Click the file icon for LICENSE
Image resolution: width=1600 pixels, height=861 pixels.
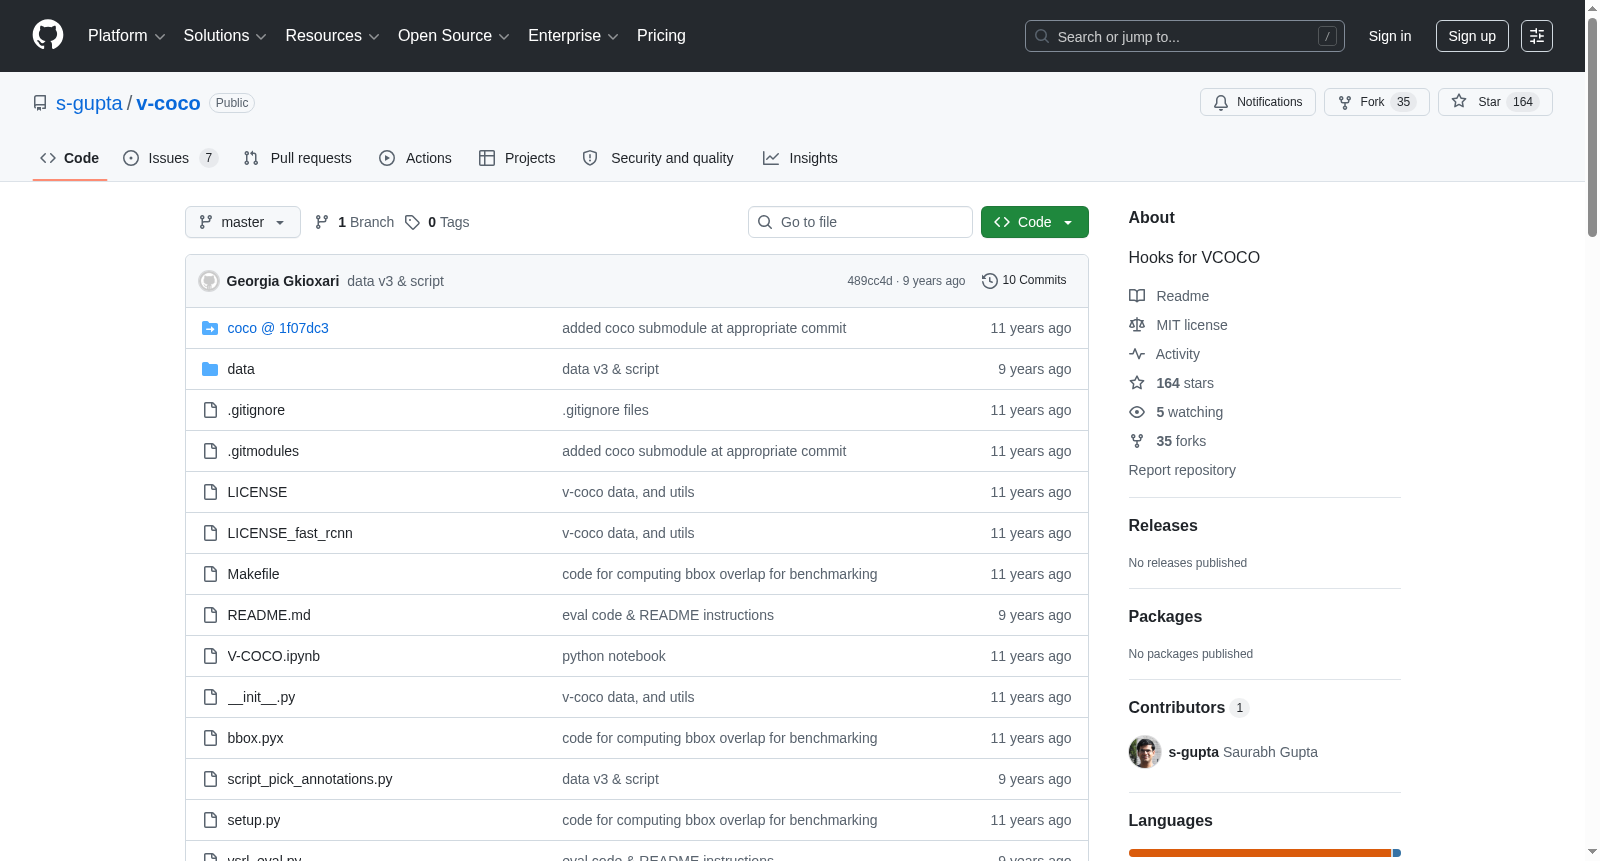210,492
